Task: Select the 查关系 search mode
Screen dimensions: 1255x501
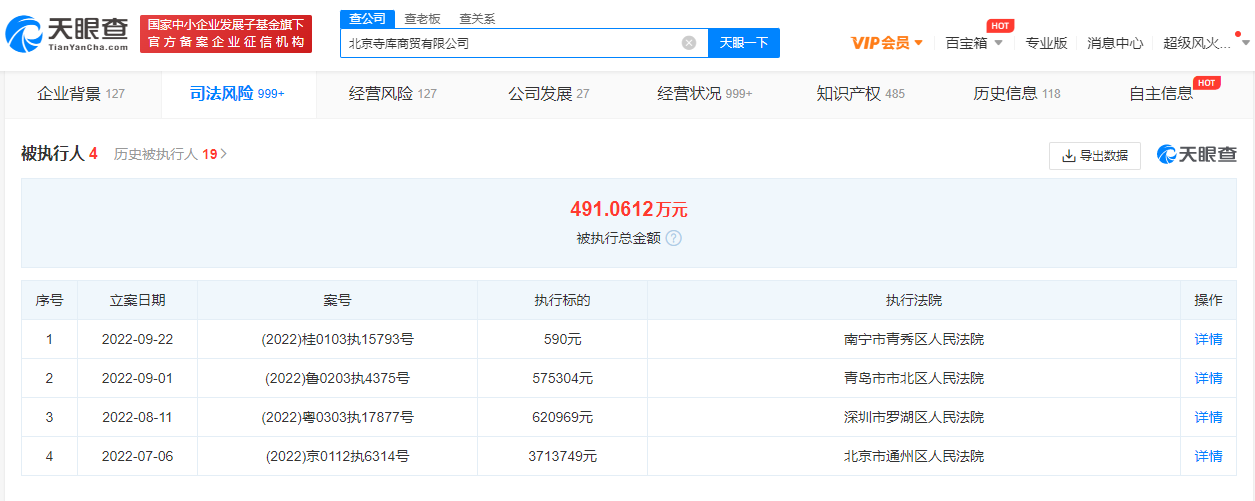Action: (477, 19)
